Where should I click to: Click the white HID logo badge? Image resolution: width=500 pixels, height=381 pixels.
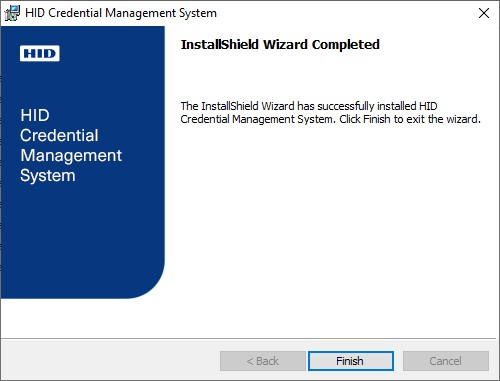pos(40,53)
